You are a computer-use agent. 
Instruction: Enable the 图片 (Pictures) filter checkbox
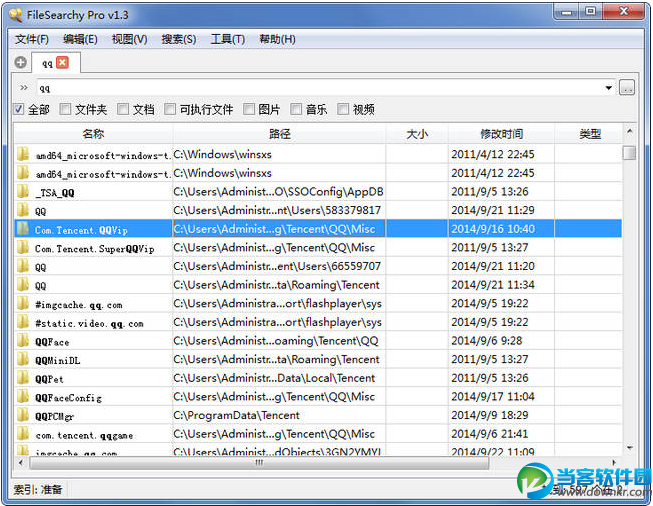249,109
